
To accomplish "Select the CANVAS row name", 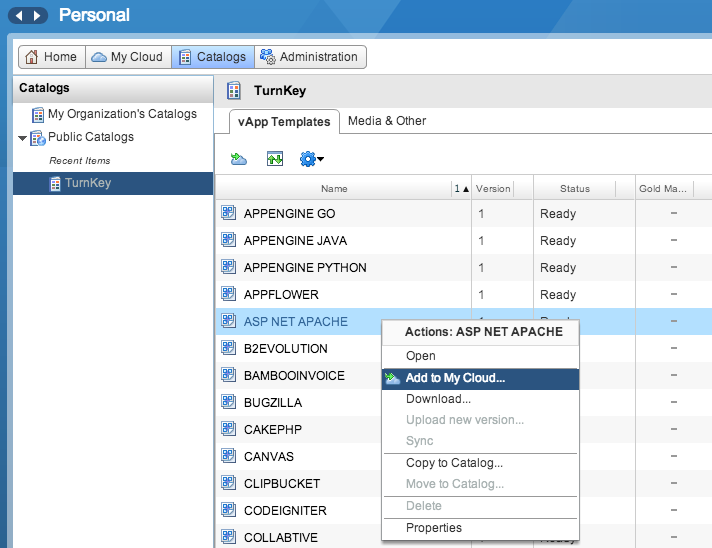I will [269, 457].
